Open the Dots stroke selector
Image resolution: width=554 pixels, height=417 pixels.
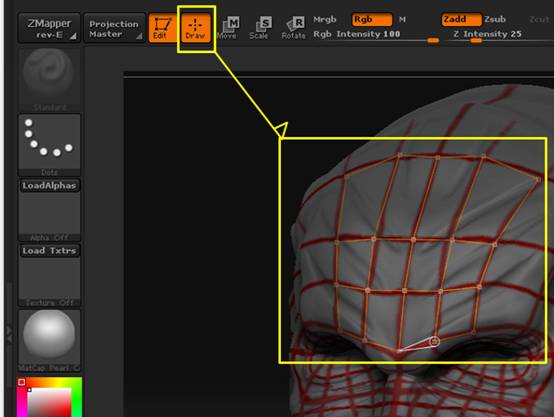coord(49,145)
